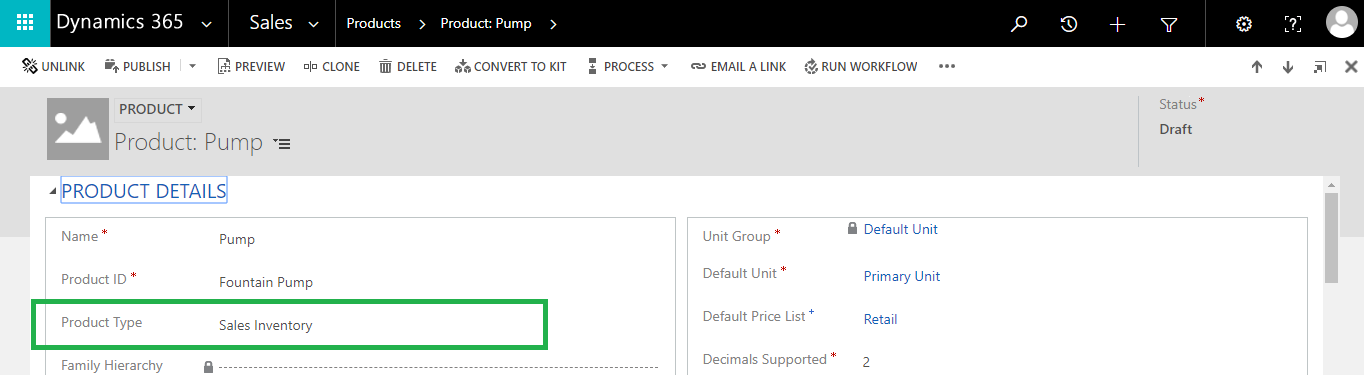The image size is (1364, 375).
Task: Click the locked Family Hierarchy field
Action: (438, 367)
